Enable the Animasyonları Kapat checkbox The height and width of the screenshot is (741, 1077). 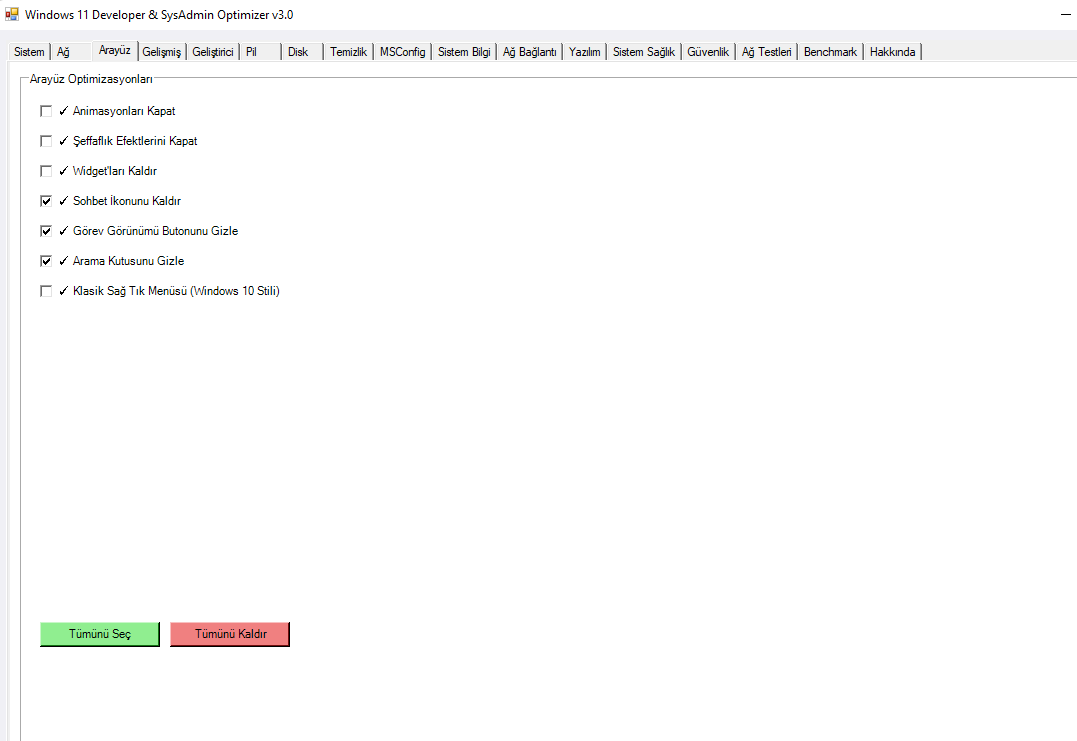point(46,111)
